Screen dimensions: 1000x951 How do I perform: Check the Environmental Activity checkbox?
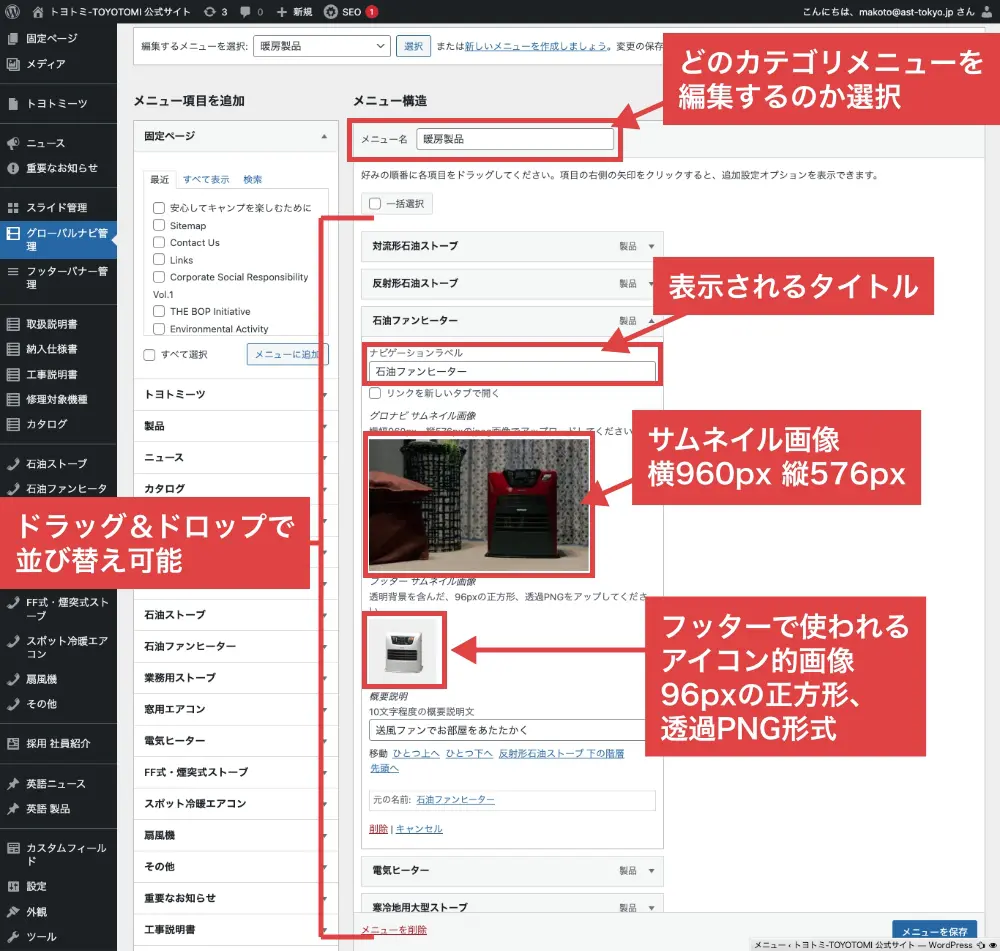[x=159, y=328]
